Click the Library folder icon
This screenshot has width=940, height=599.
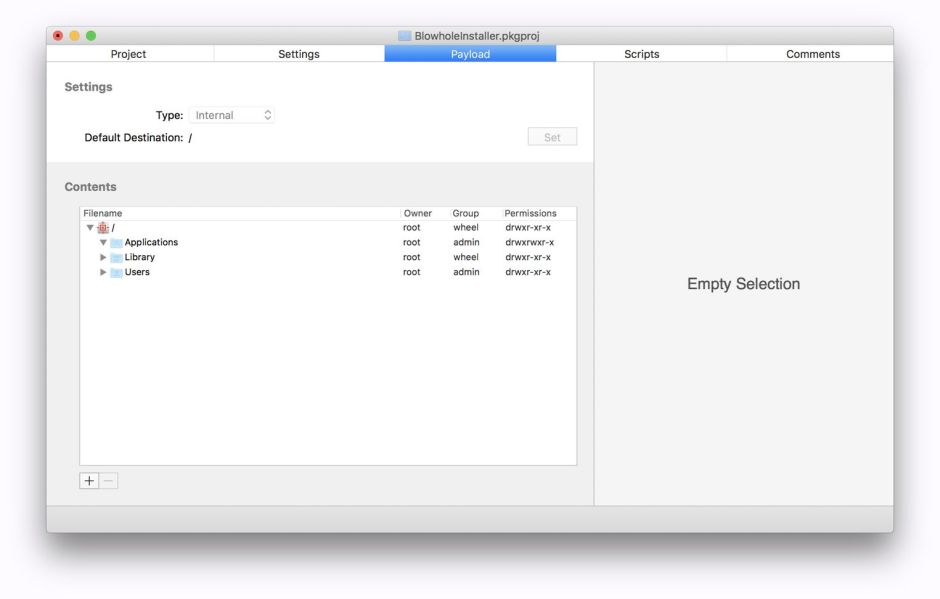[116, 258]
